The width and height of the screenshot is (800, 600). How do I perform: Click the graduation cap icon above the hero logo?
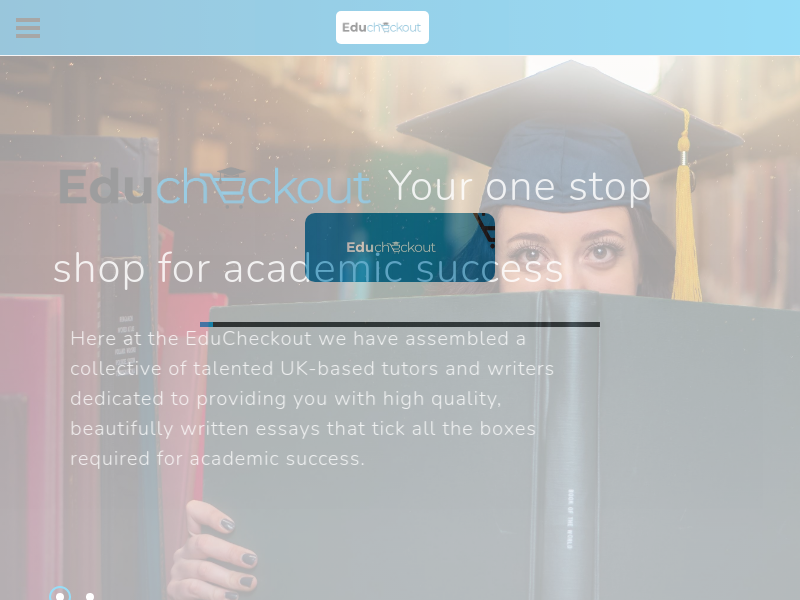pos(231,173)
